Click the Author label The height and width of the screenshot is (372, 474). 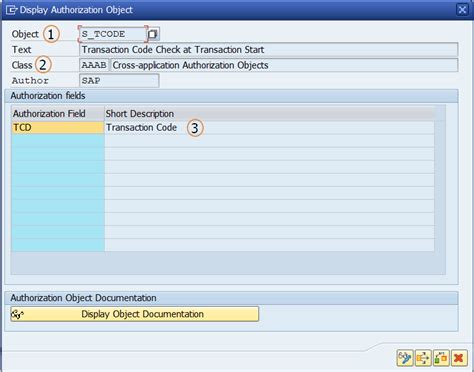click(x=30, y=81)
